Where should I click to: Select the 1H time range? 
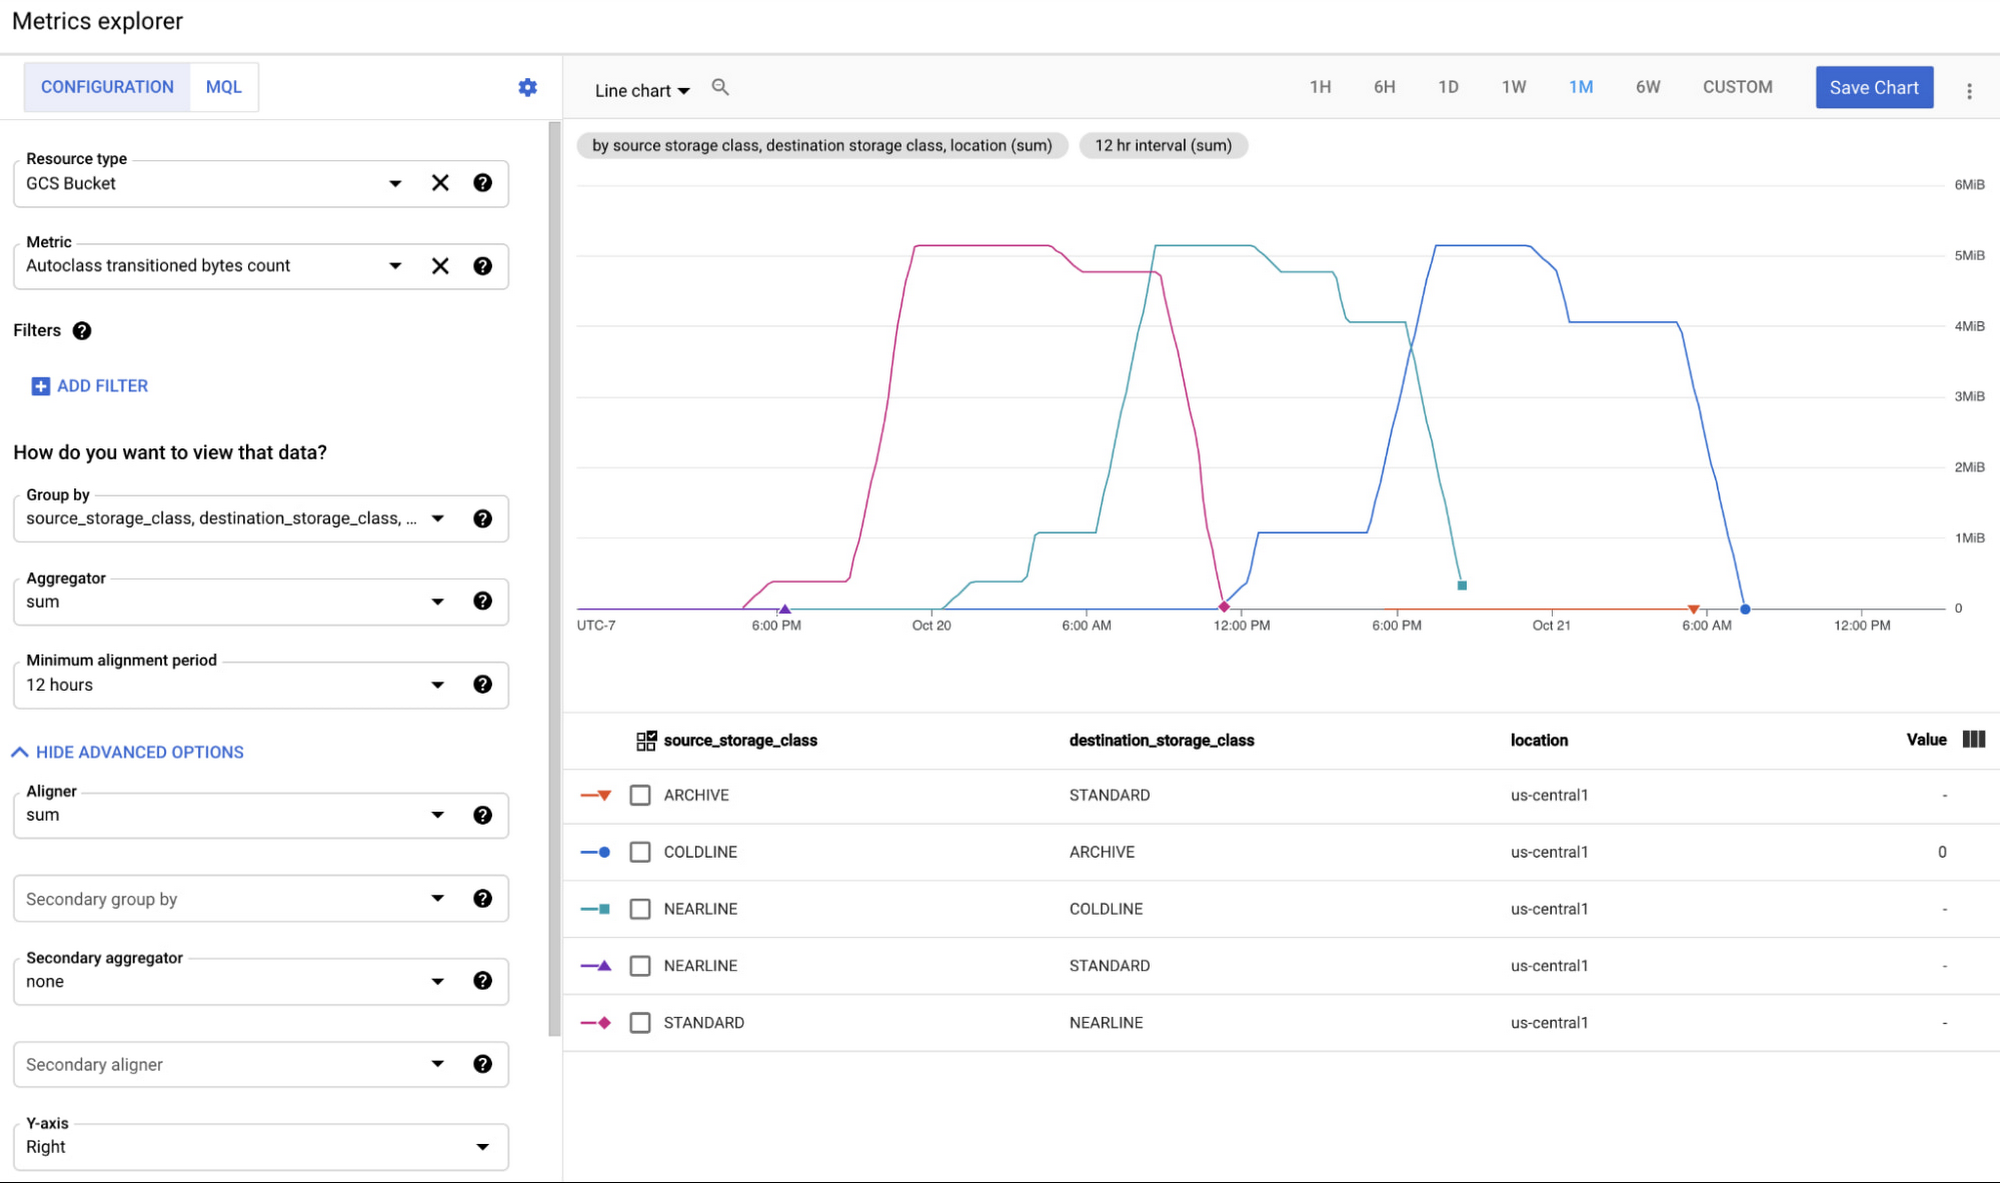click(1320, 87)
